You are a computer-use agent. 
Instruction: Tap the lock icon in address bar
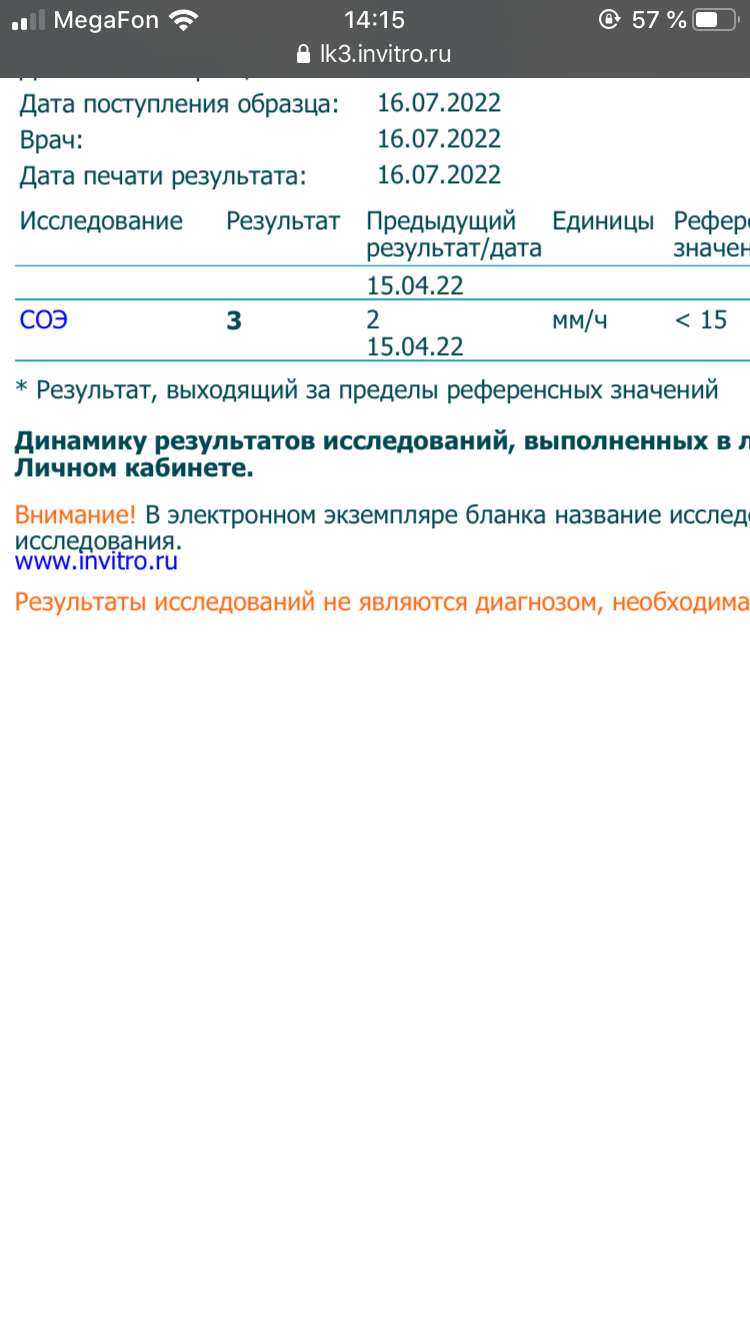[x=304, y=54]
